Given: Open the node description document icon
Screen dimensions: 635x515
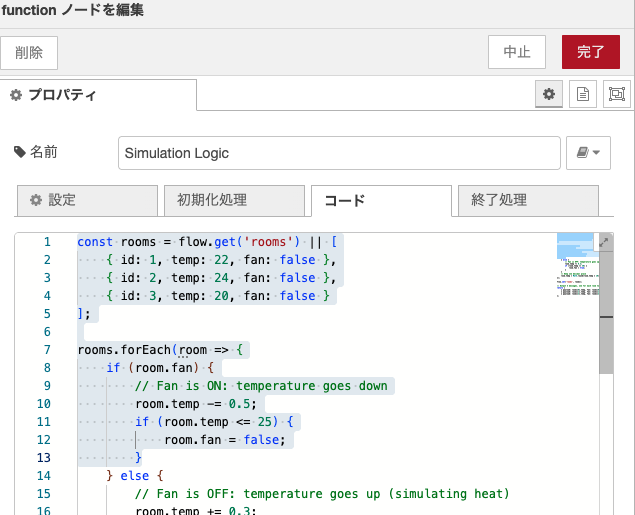Looking at the screenshot, I should [582, 94].
